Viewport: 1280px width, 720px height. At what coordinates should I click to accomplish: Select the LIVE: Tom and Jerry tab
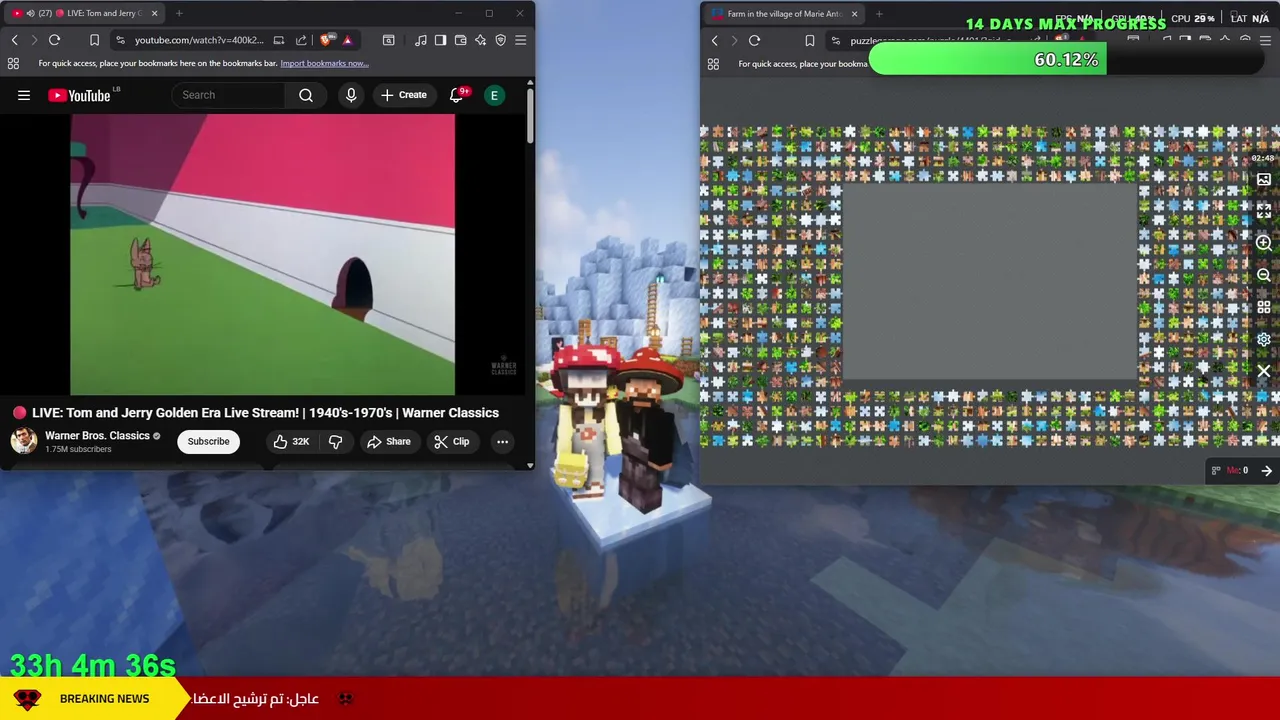[85, 13]
